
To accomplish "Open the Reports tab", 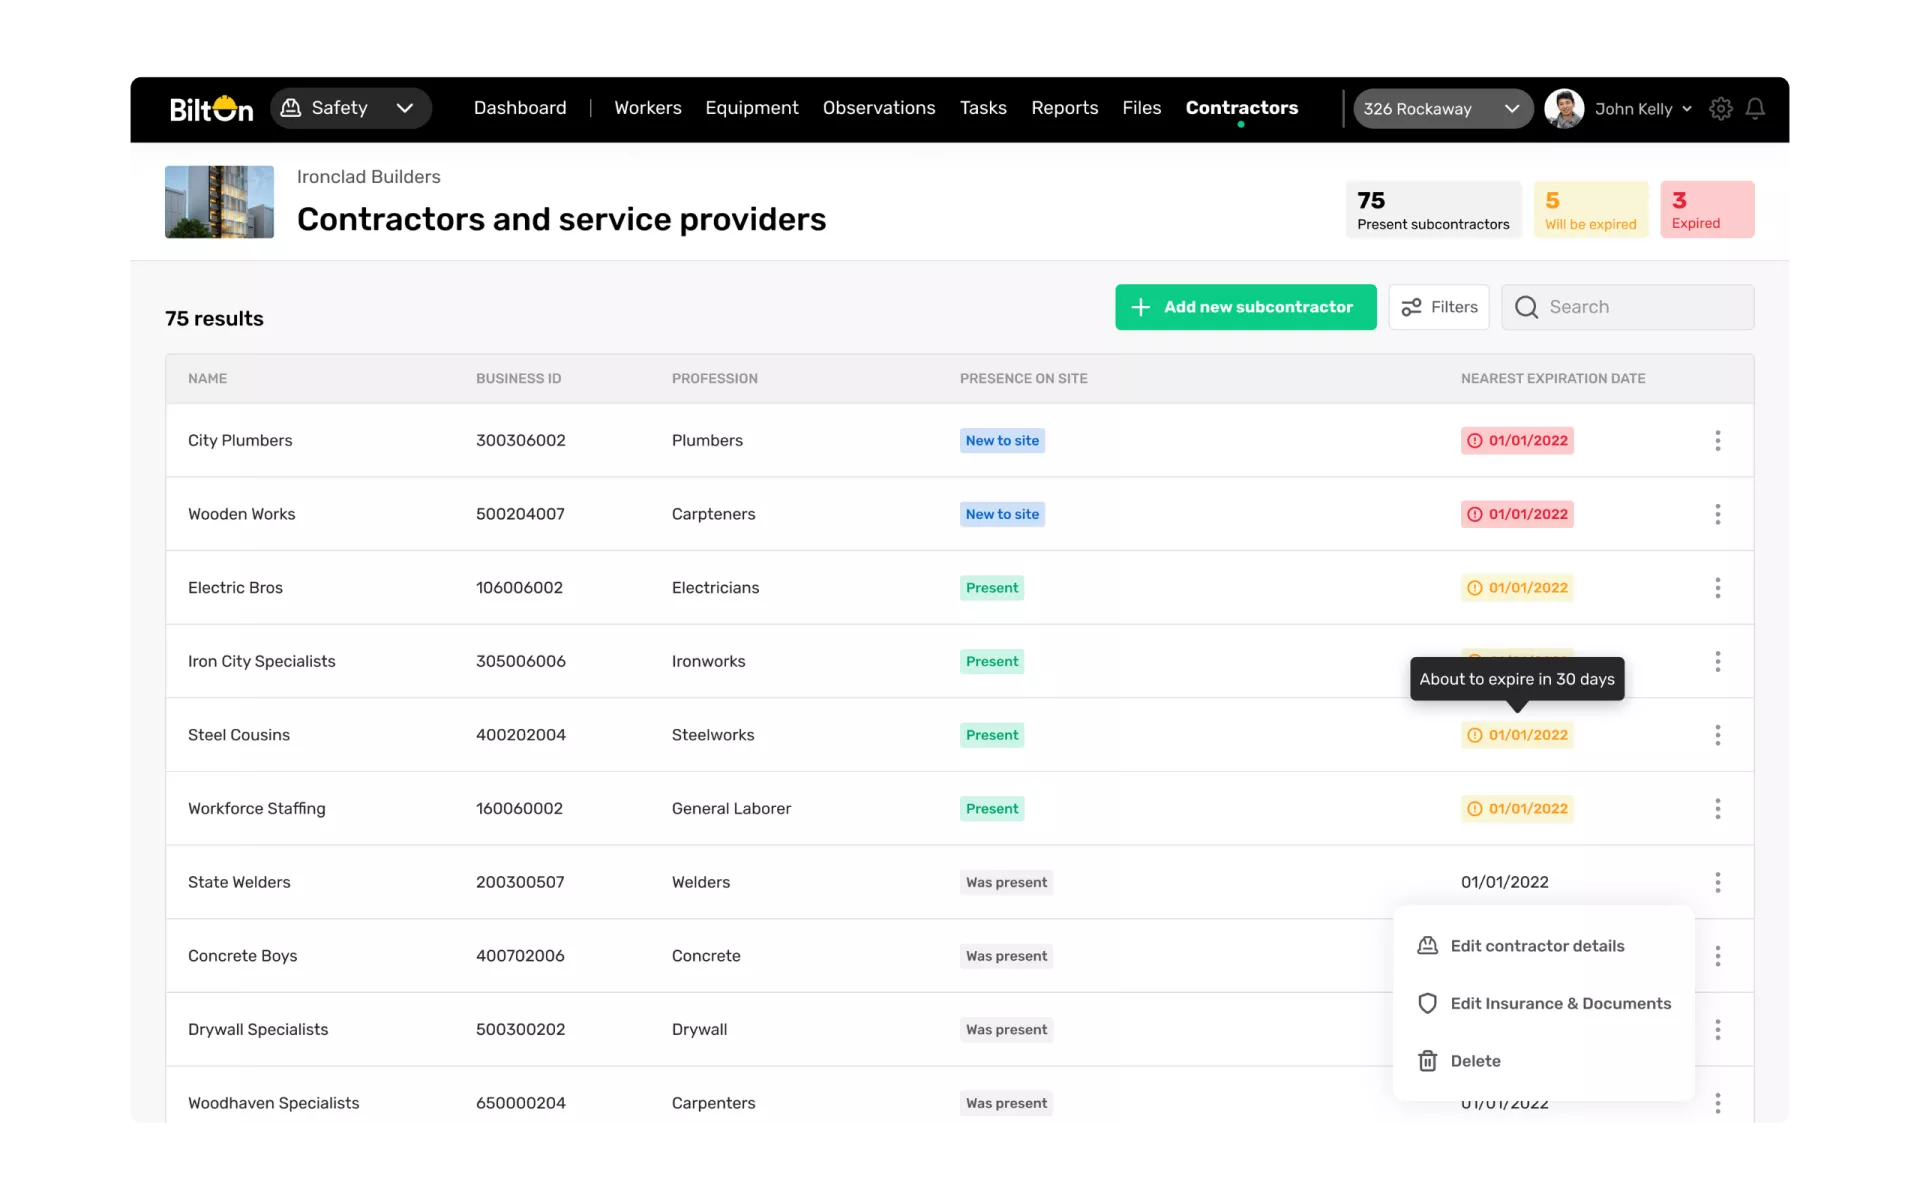I will pos(1065,108).
